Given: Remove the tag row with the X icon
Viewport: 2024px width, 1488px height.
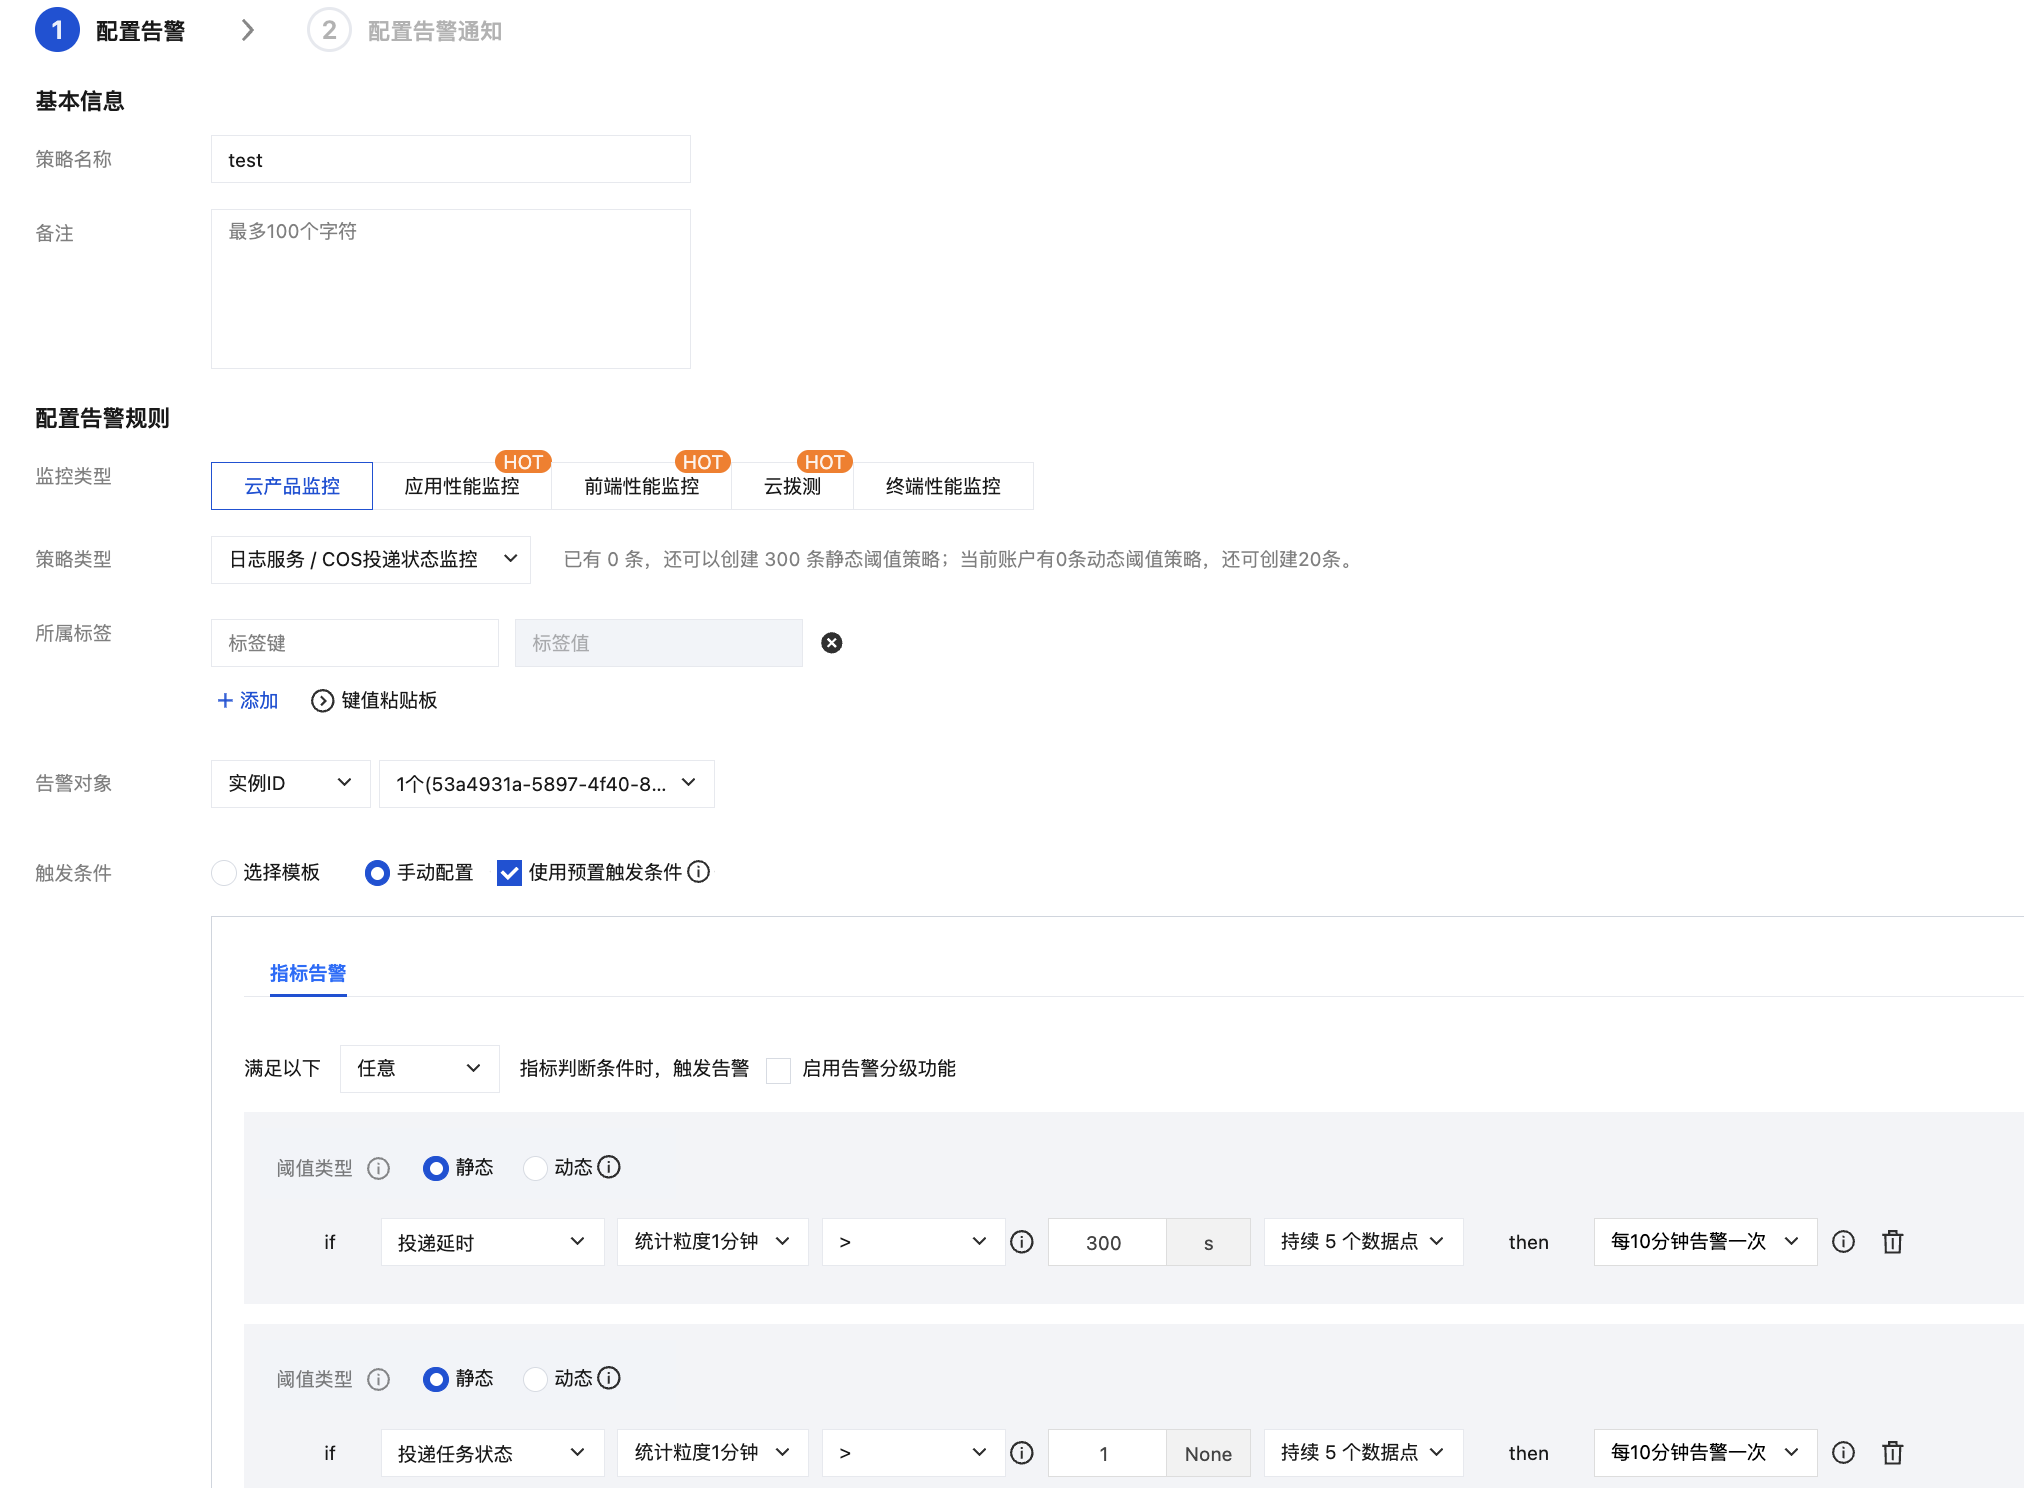Looking at the screenshot, I should tap(831, 643).
